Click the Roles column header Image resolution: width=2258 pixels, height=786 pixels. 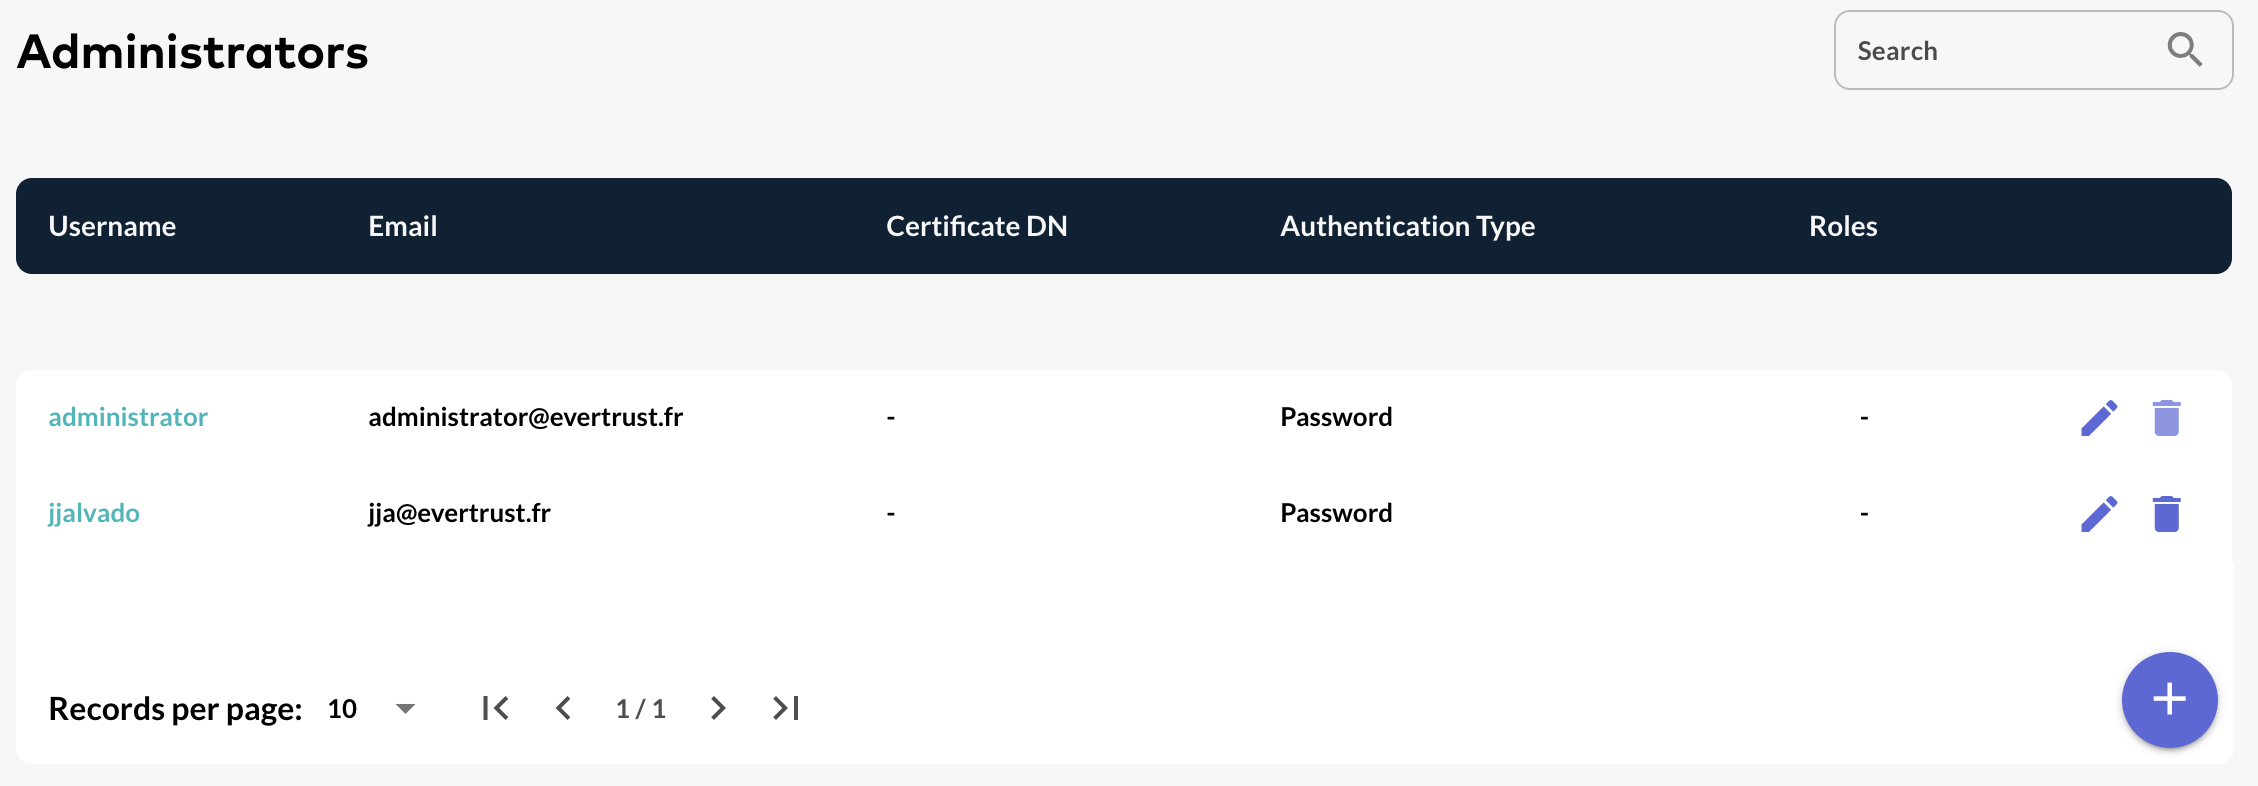(1843, 226)
